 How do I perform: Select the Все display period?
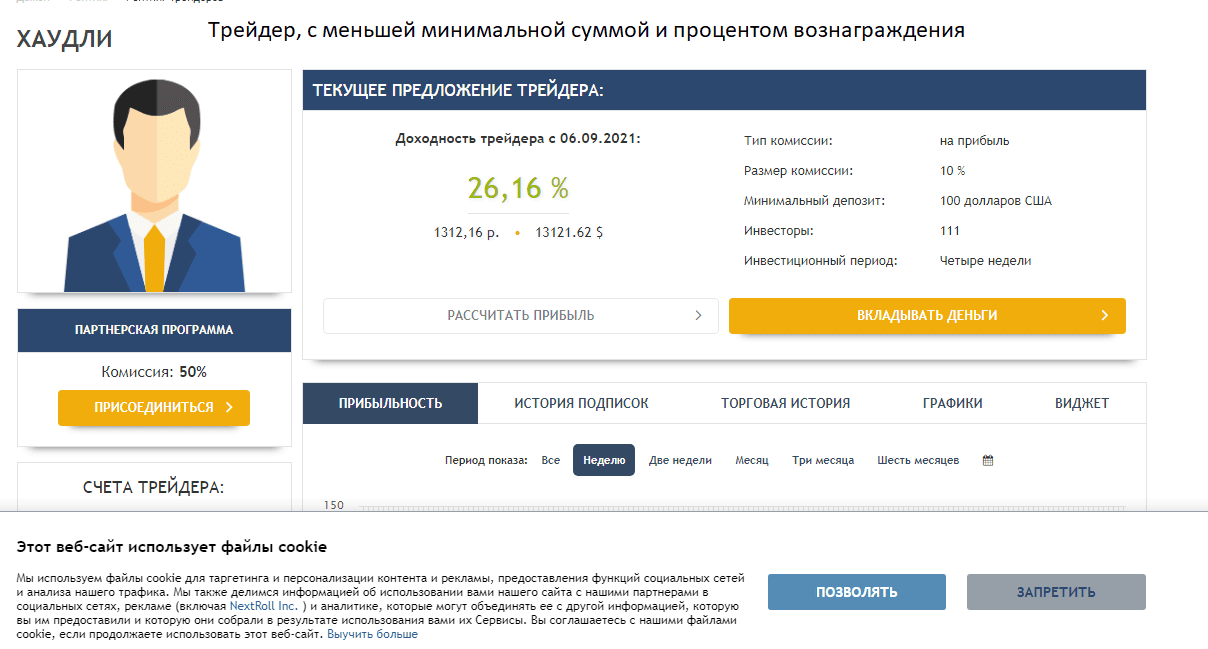(550, 460)
